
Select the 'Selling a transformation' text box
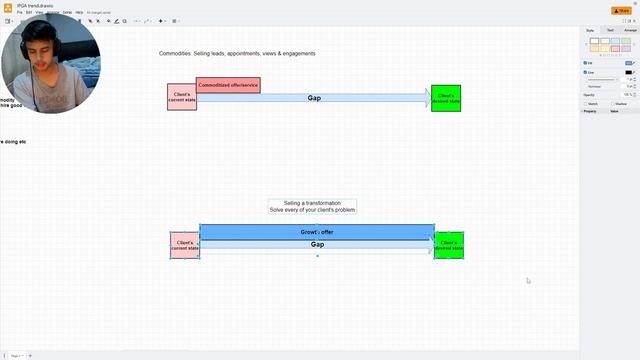[312, 206]
